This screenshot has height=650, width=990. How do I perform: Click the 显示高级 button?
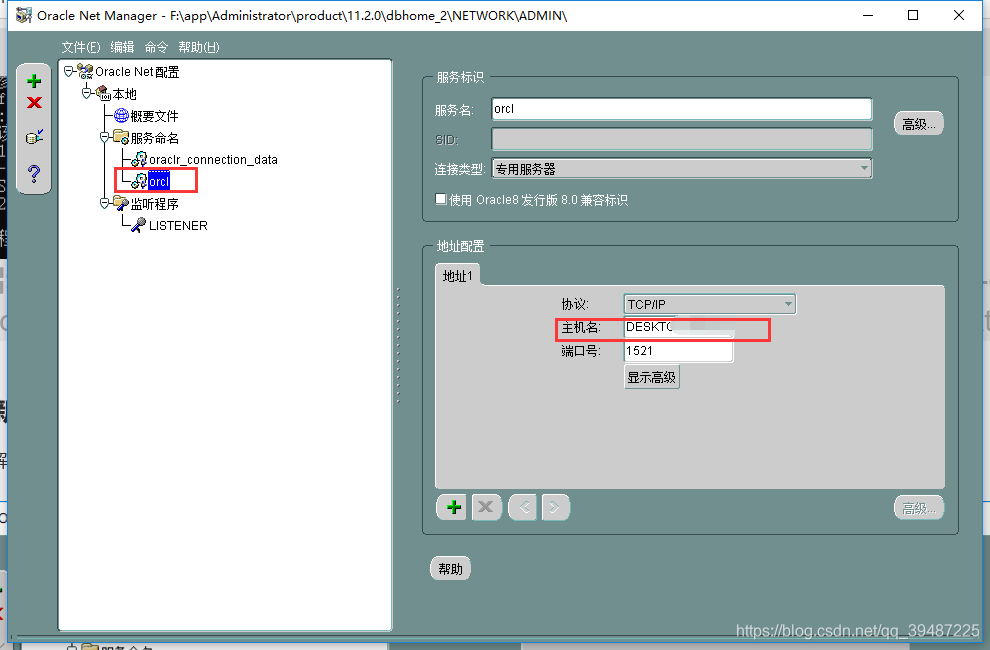[652, 377]
